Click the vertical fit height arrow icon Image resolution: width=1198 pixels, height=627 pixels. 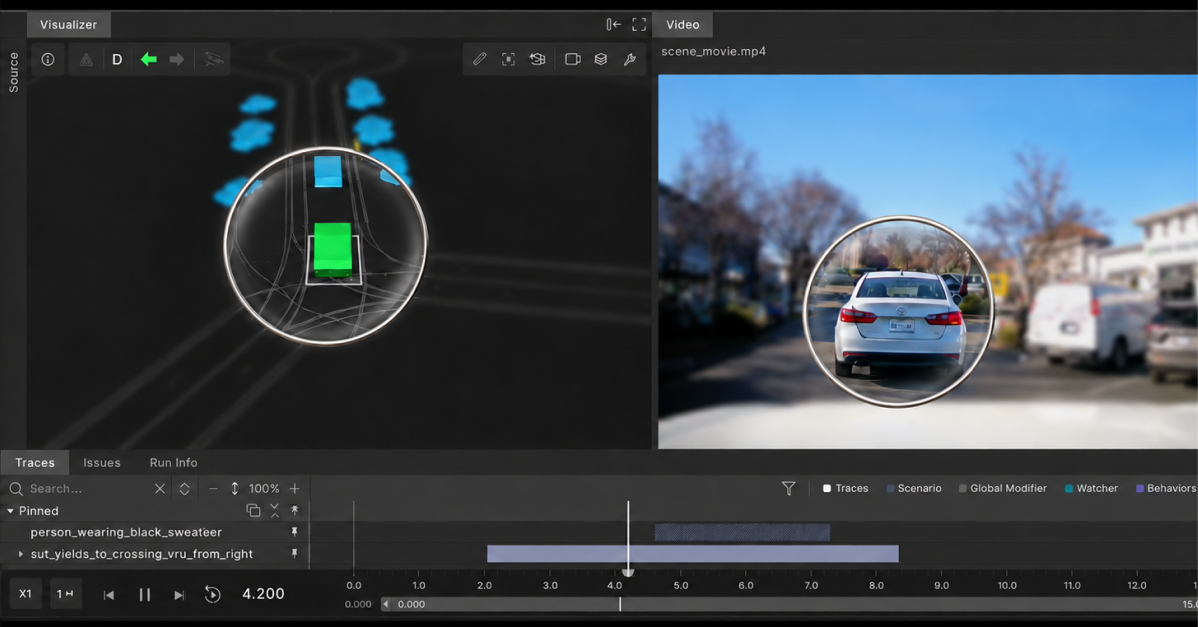tap(235, 488)
